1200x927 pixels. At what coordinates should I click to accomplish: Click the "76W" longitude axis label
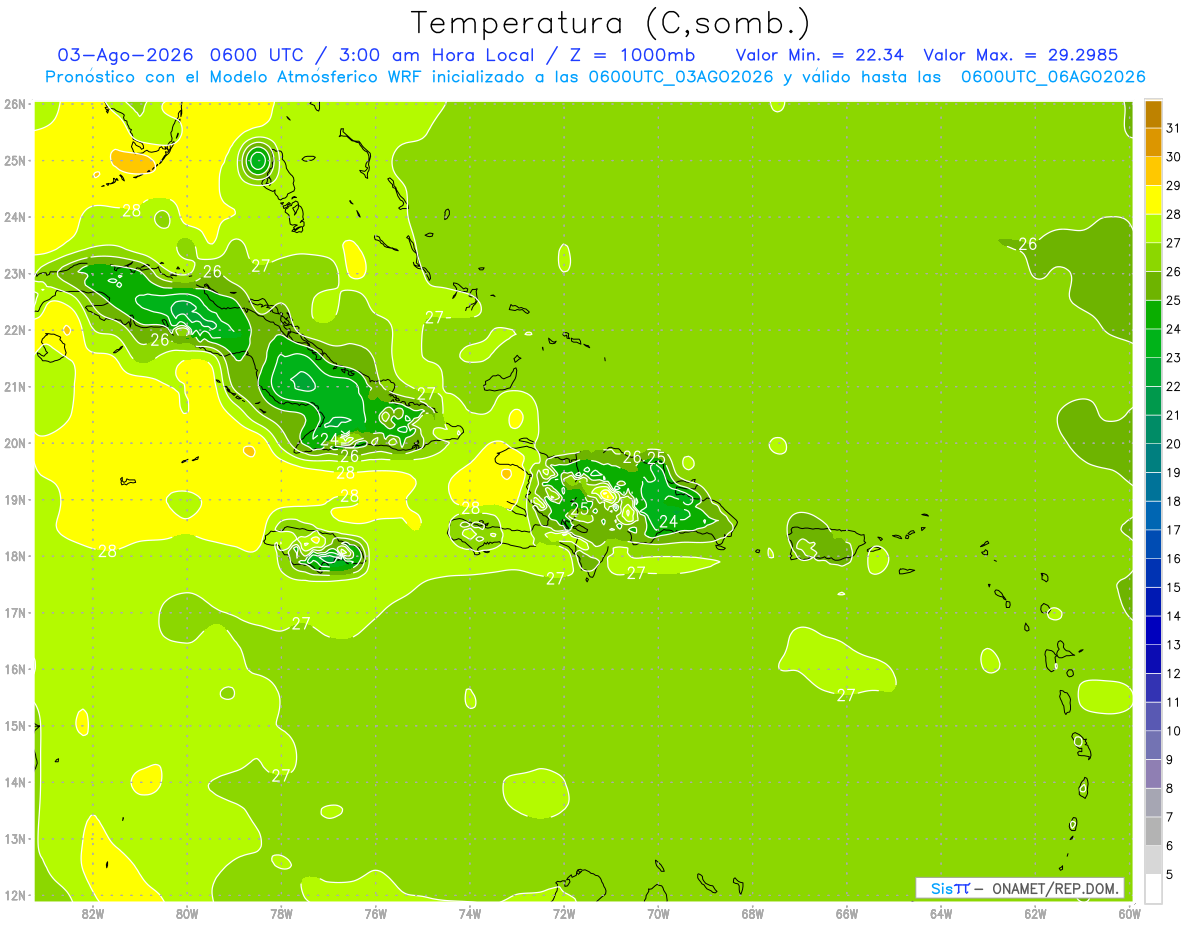click(375, 913)
